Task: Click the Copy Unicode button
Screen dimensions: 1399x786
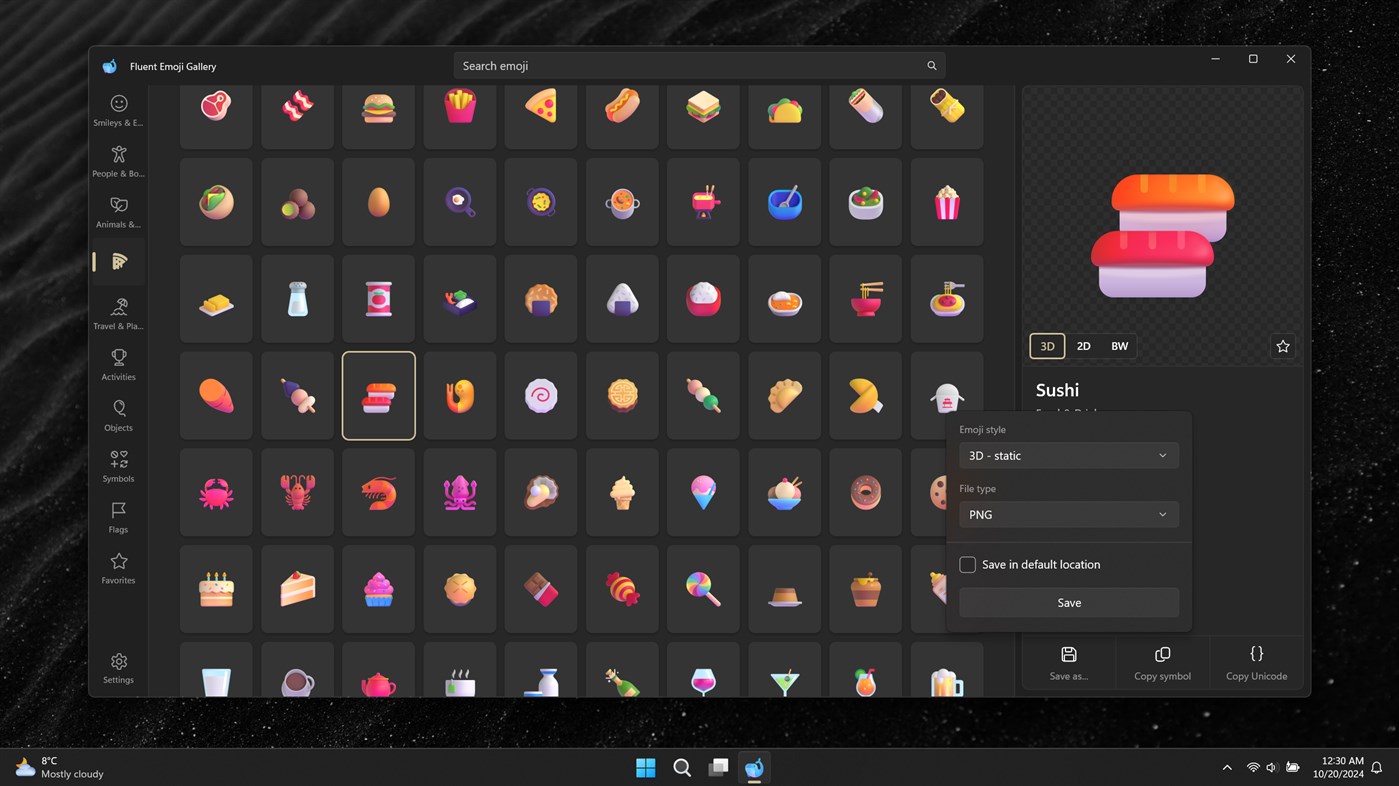Action: tap(1257, 663)
